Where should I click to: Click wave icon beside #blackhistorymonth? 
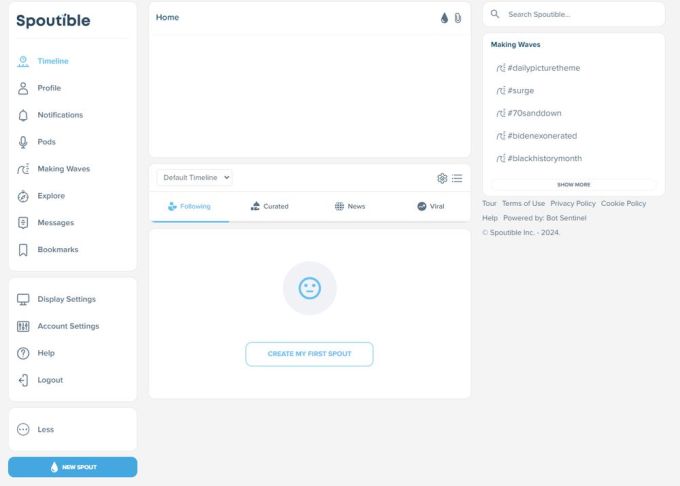501,158
